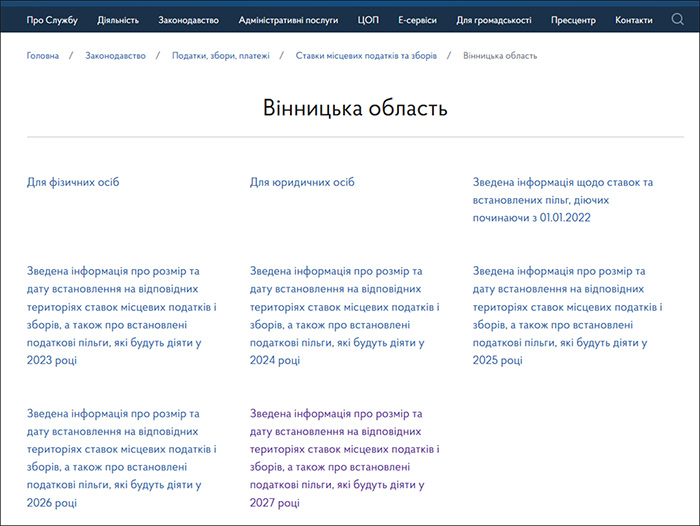
Task: Open the search magnifier icon
Action: click(x=677, y=19)
